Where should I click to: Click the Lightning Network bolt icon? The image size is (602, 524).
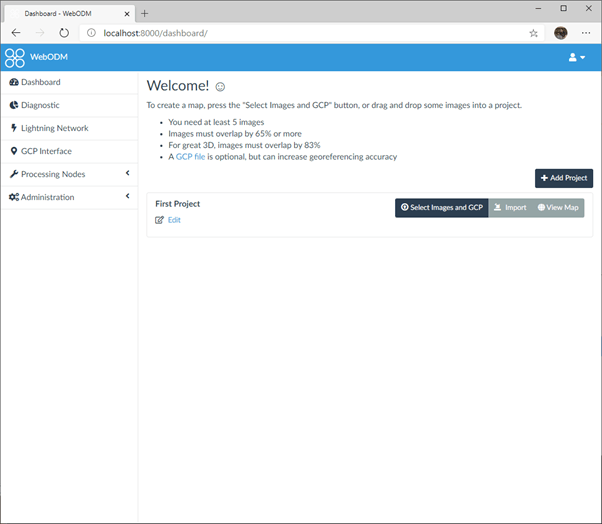point(13,128)
